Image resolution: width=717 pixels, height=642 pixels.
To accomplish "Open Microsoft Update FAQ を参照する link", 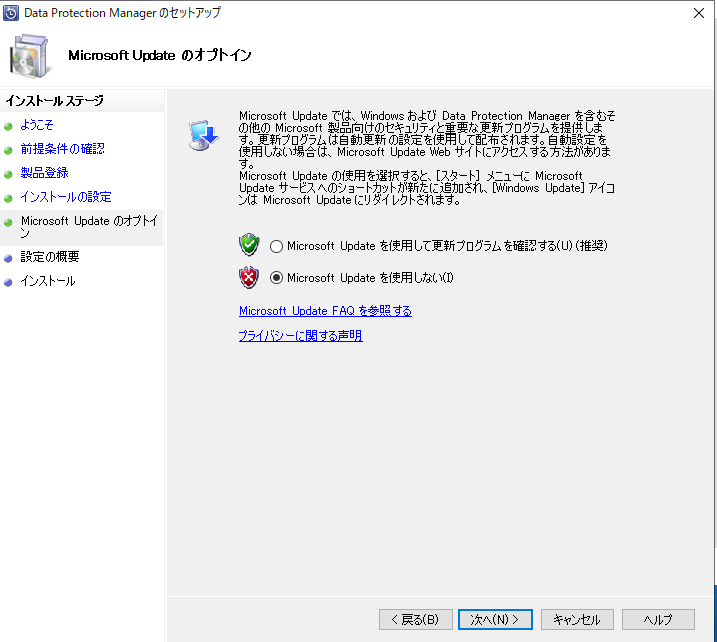I will (325, 311).
